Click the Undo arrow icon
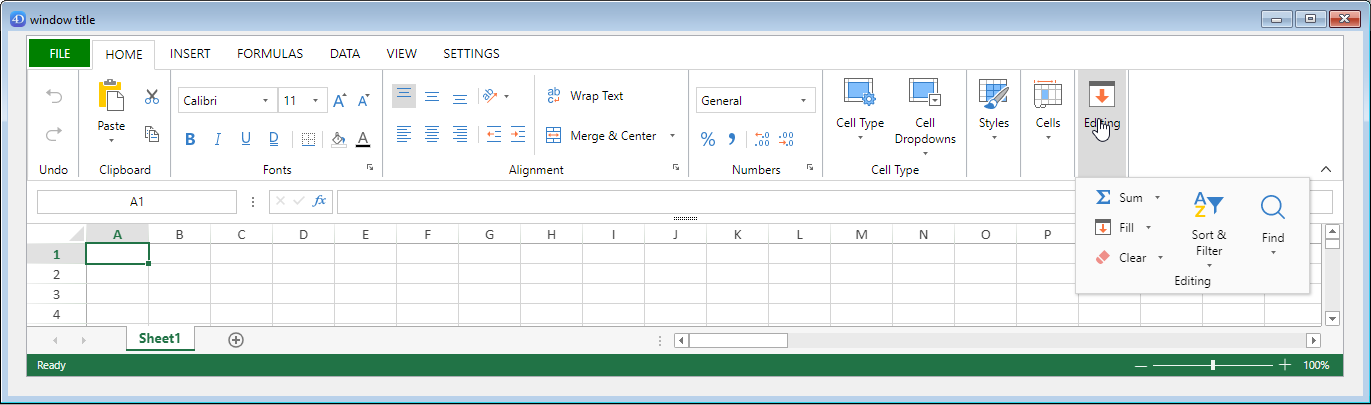Image resolution: width=1371 pixels, height=405 pixels. (x=54, y=97)
